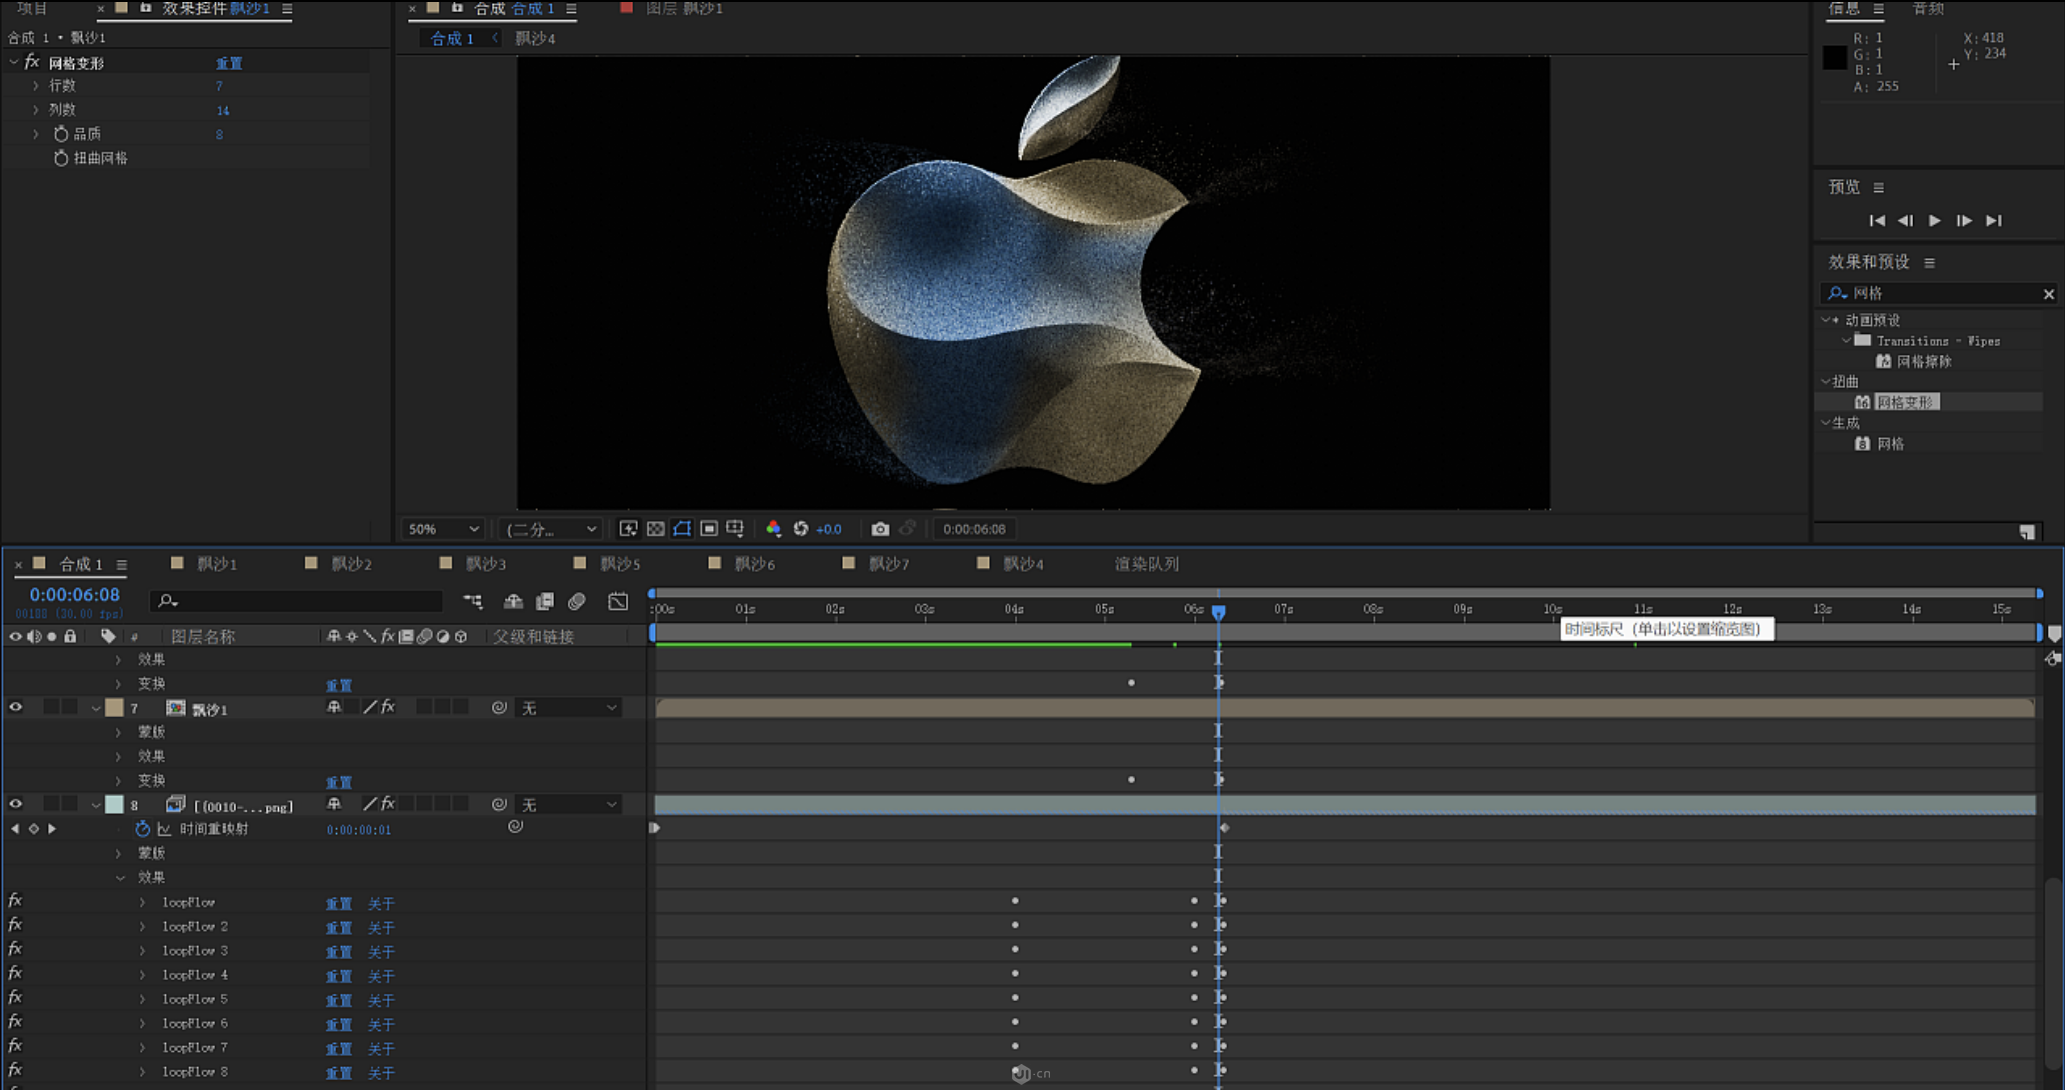2065x1090 pixels.
Task: Toggle fx switch for loopFlow effect
Action: tap(15, 901)
